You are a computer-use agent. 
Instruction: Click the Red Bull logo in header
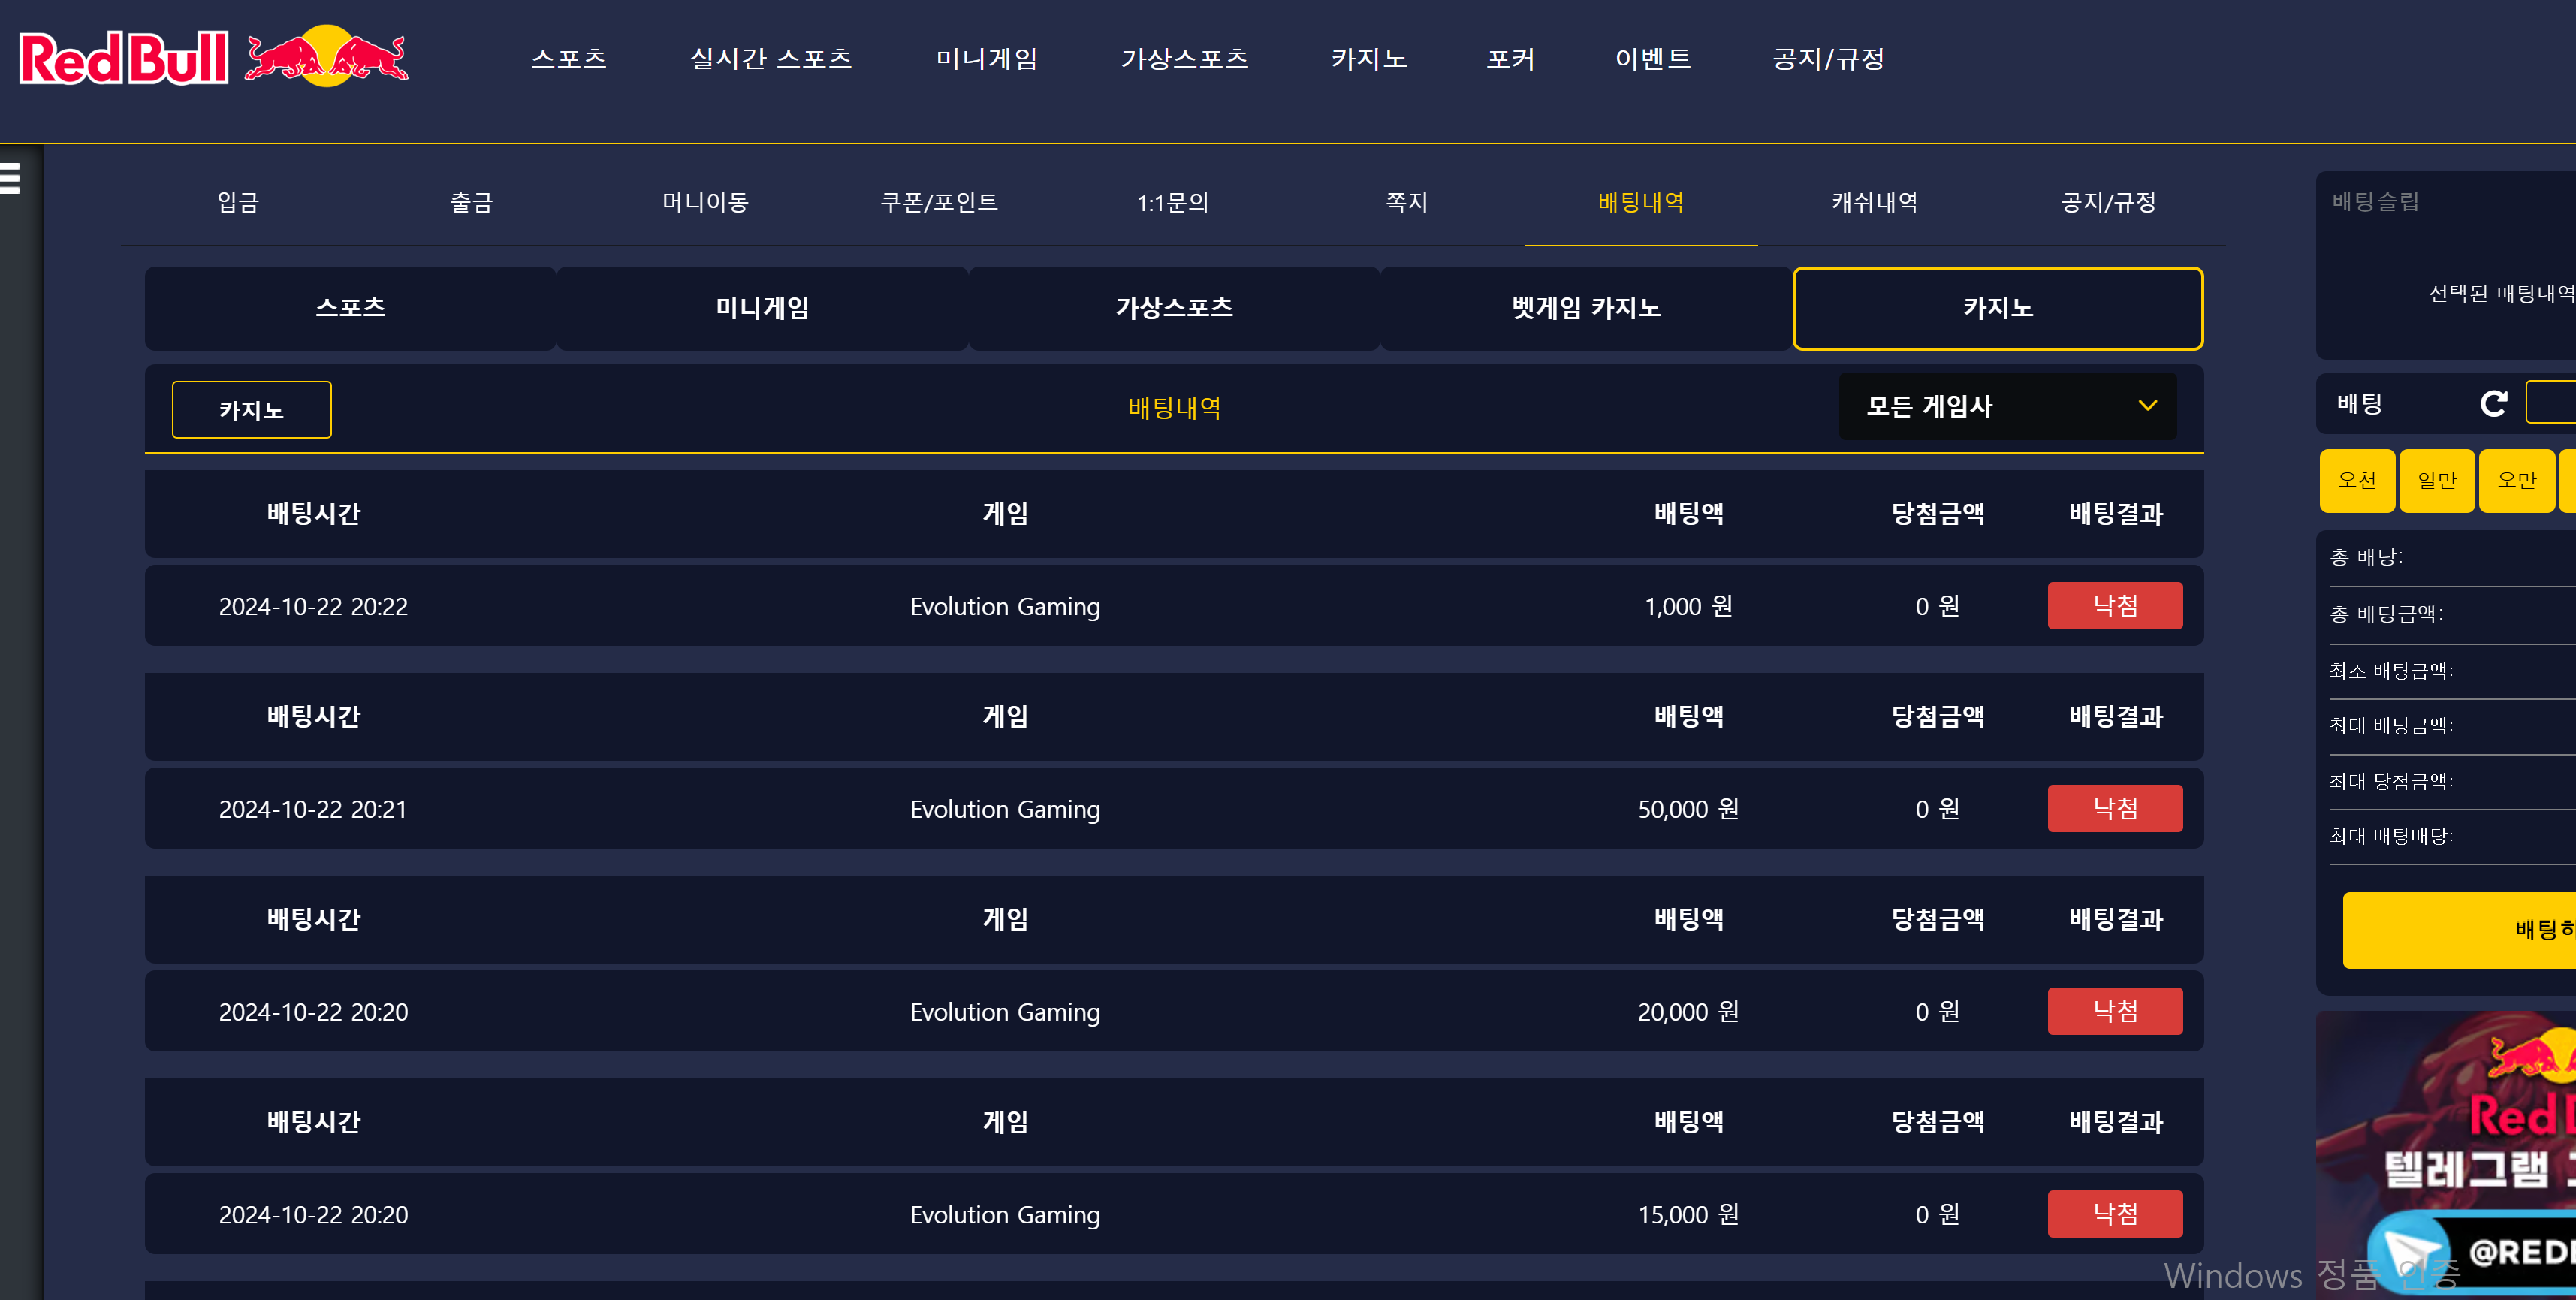[213, 58]
